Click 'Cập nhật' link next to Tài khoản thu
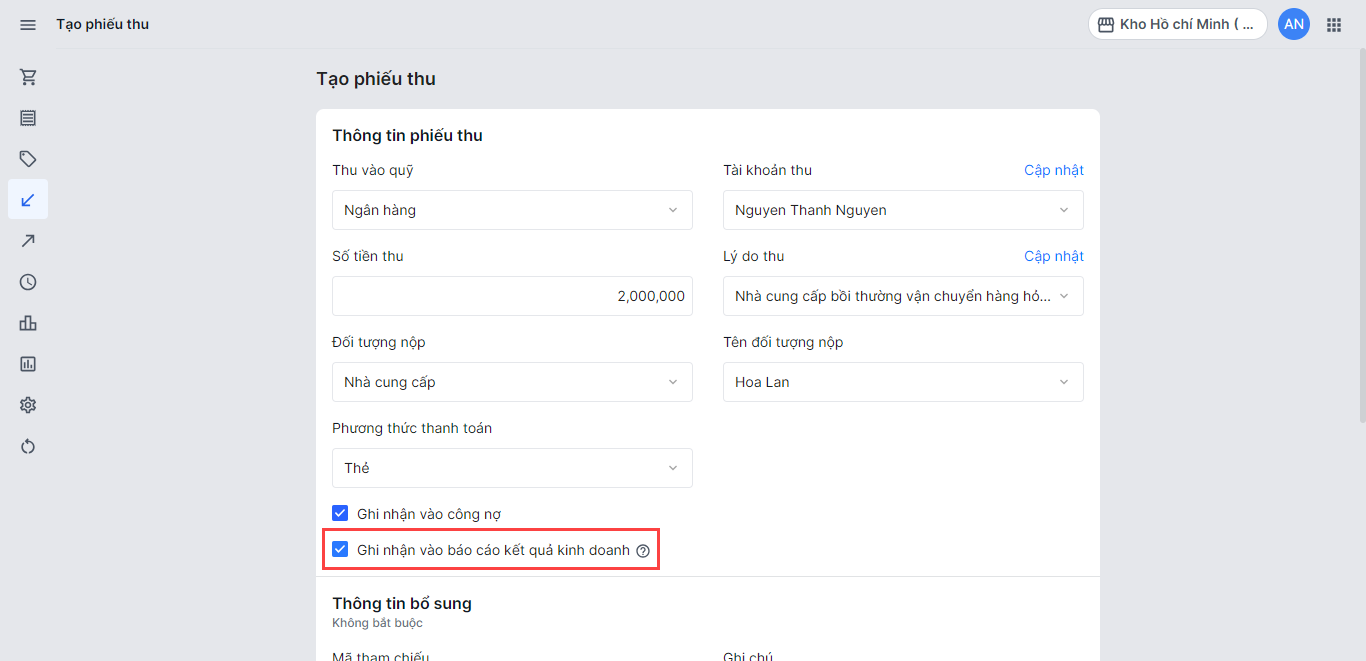1366x661 pixels. [x=1053, y=170]
